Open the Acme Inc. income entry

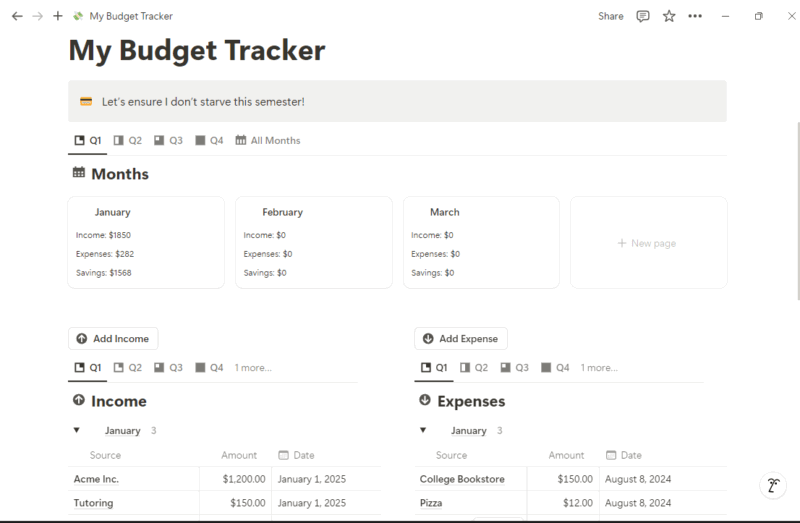pos(96,479)
